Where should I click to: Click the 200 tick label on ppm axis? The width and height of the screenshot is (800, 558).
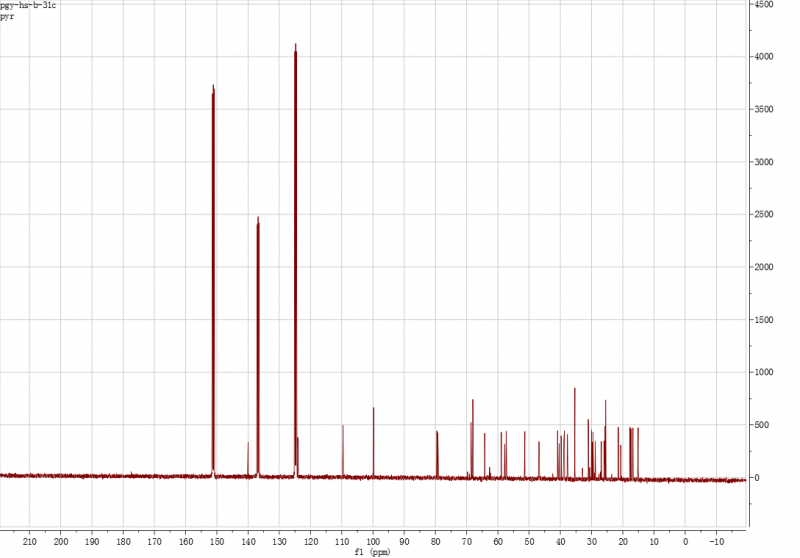(x=61, y=542)
